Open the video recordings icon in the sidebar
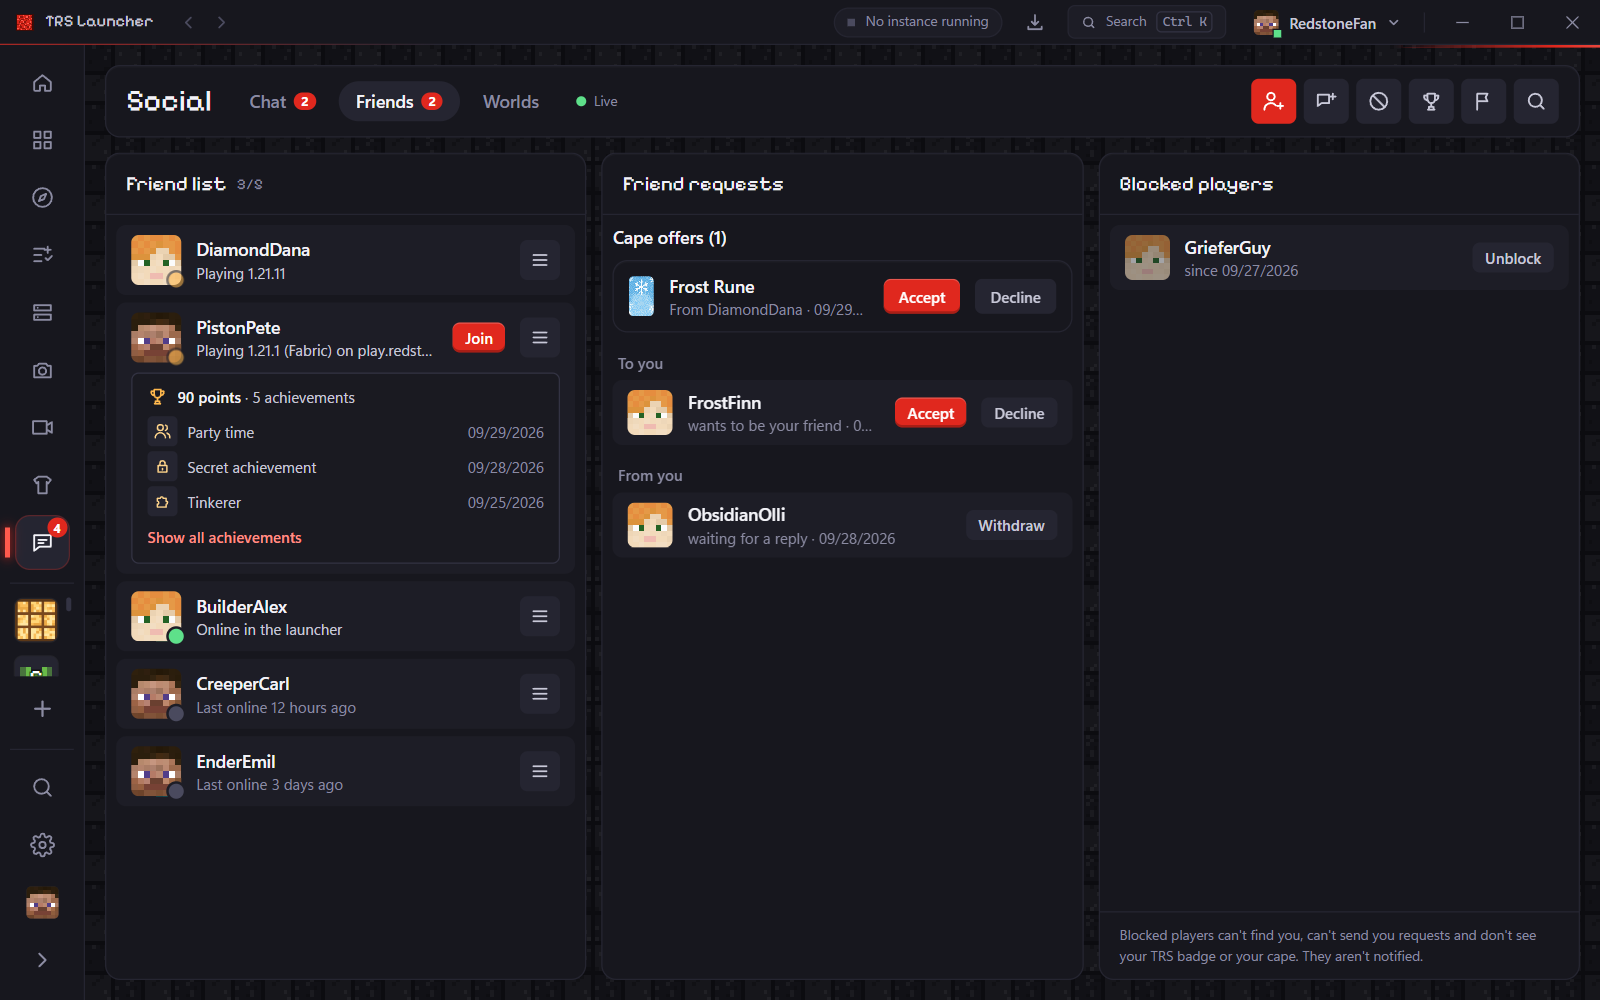 pos(42,427)
